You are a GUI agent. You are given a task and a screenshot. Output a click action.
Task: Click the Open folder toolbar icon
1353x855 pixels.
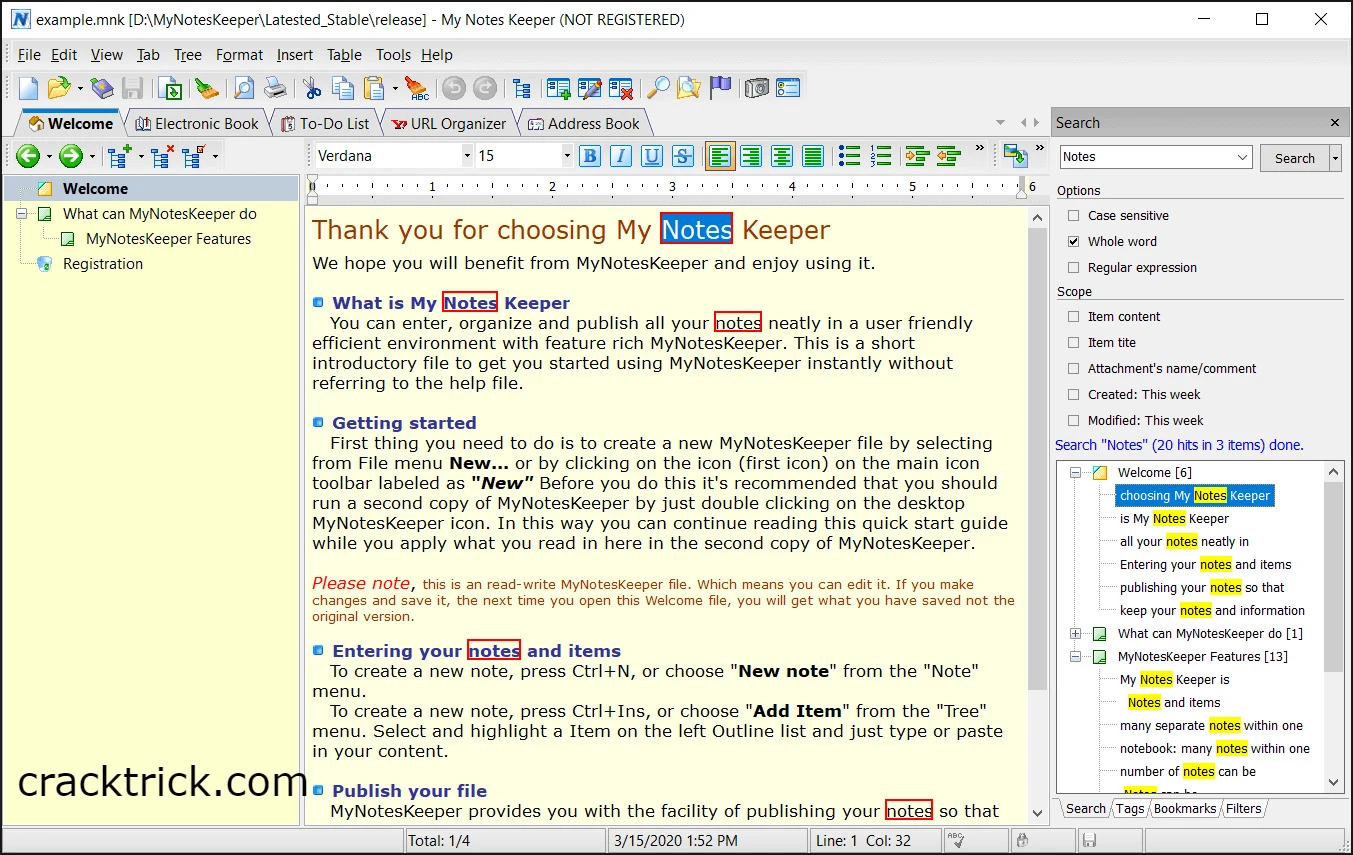[60, 88]
